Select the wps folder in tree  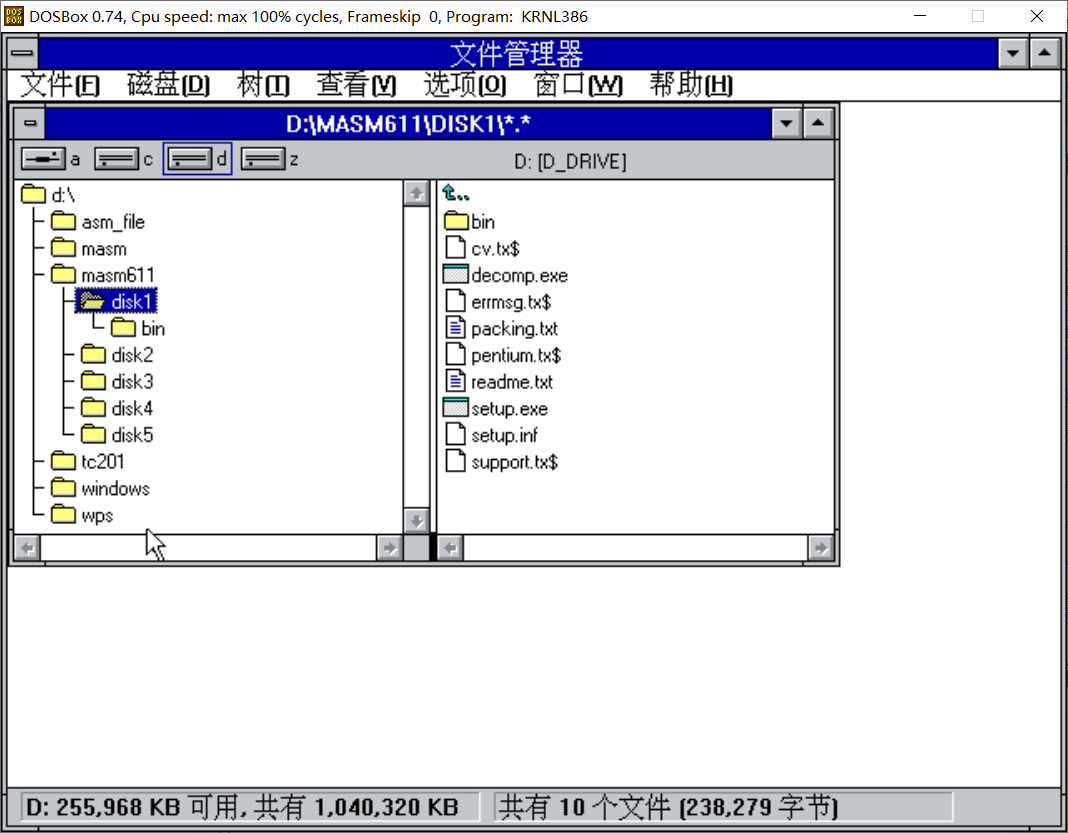82,515
